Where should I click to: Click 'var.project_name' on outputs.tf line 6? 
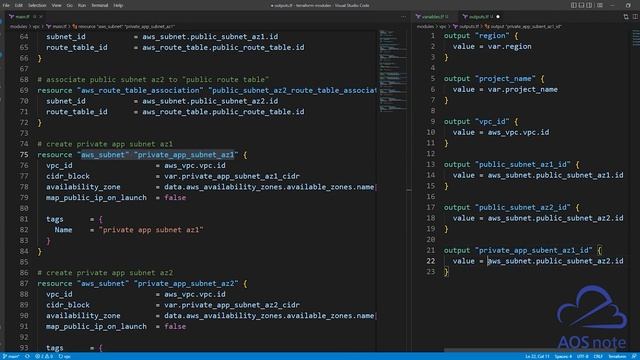(523, 89)
